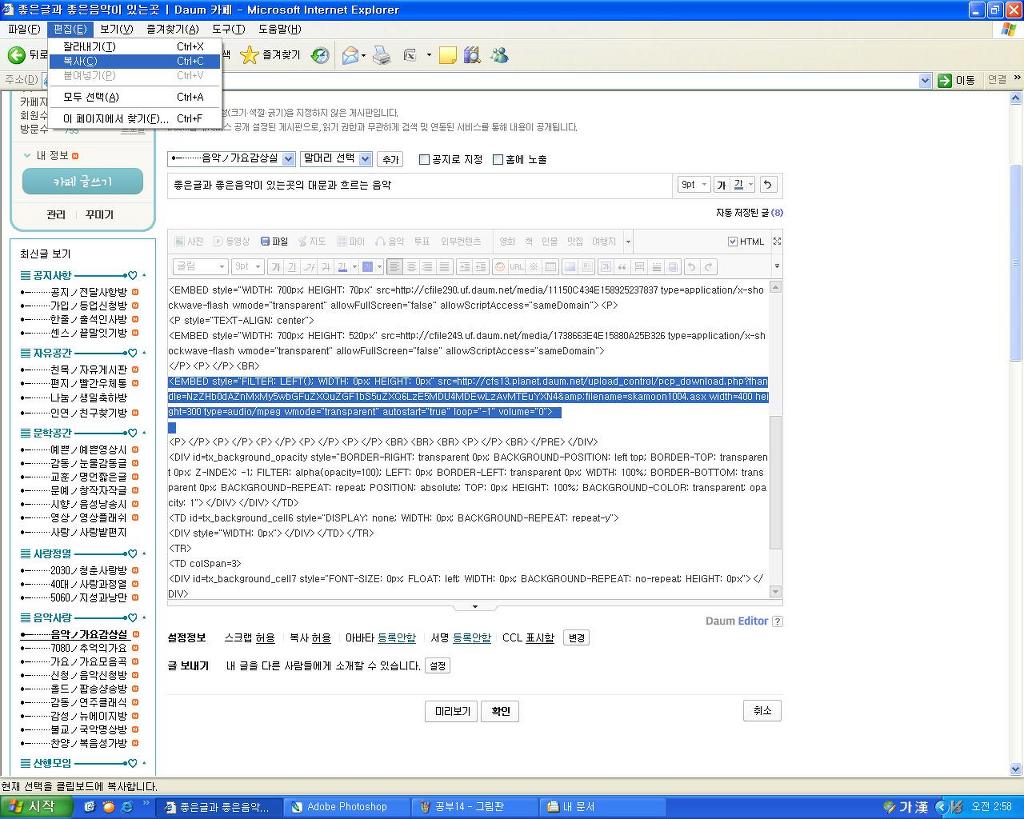Select 복사(C) in the Edit menu
Viewport: 1024px width, 819px height.
click(x=135, y=61)
